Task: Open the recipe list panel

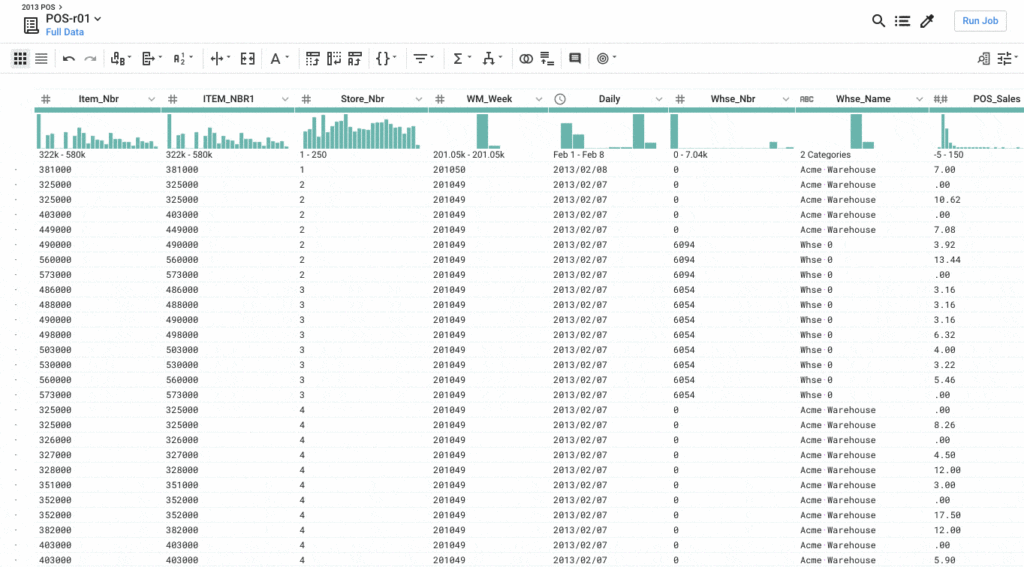Action: tap(903, 21)
